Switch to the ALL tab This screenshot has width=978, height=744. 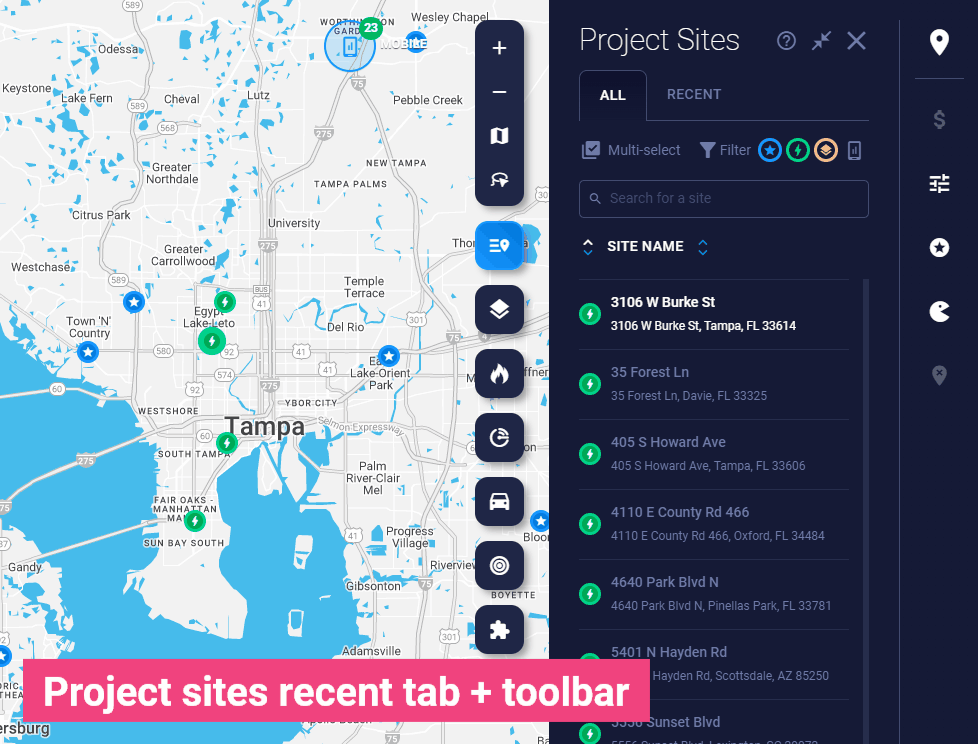click(612, 95)
